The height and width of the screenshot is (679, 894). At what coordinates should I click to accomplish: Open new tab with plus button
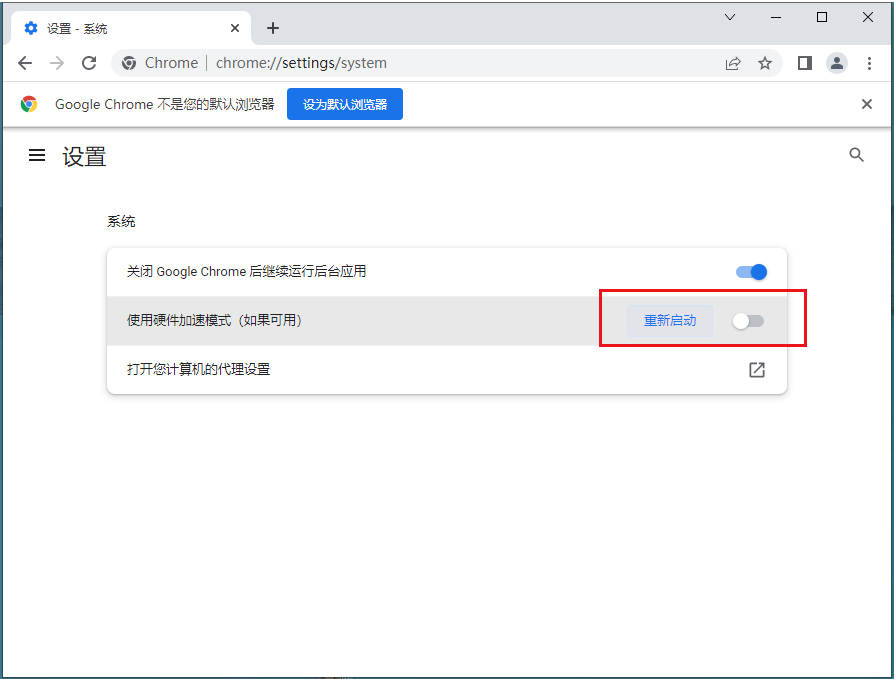click(273, 28)
